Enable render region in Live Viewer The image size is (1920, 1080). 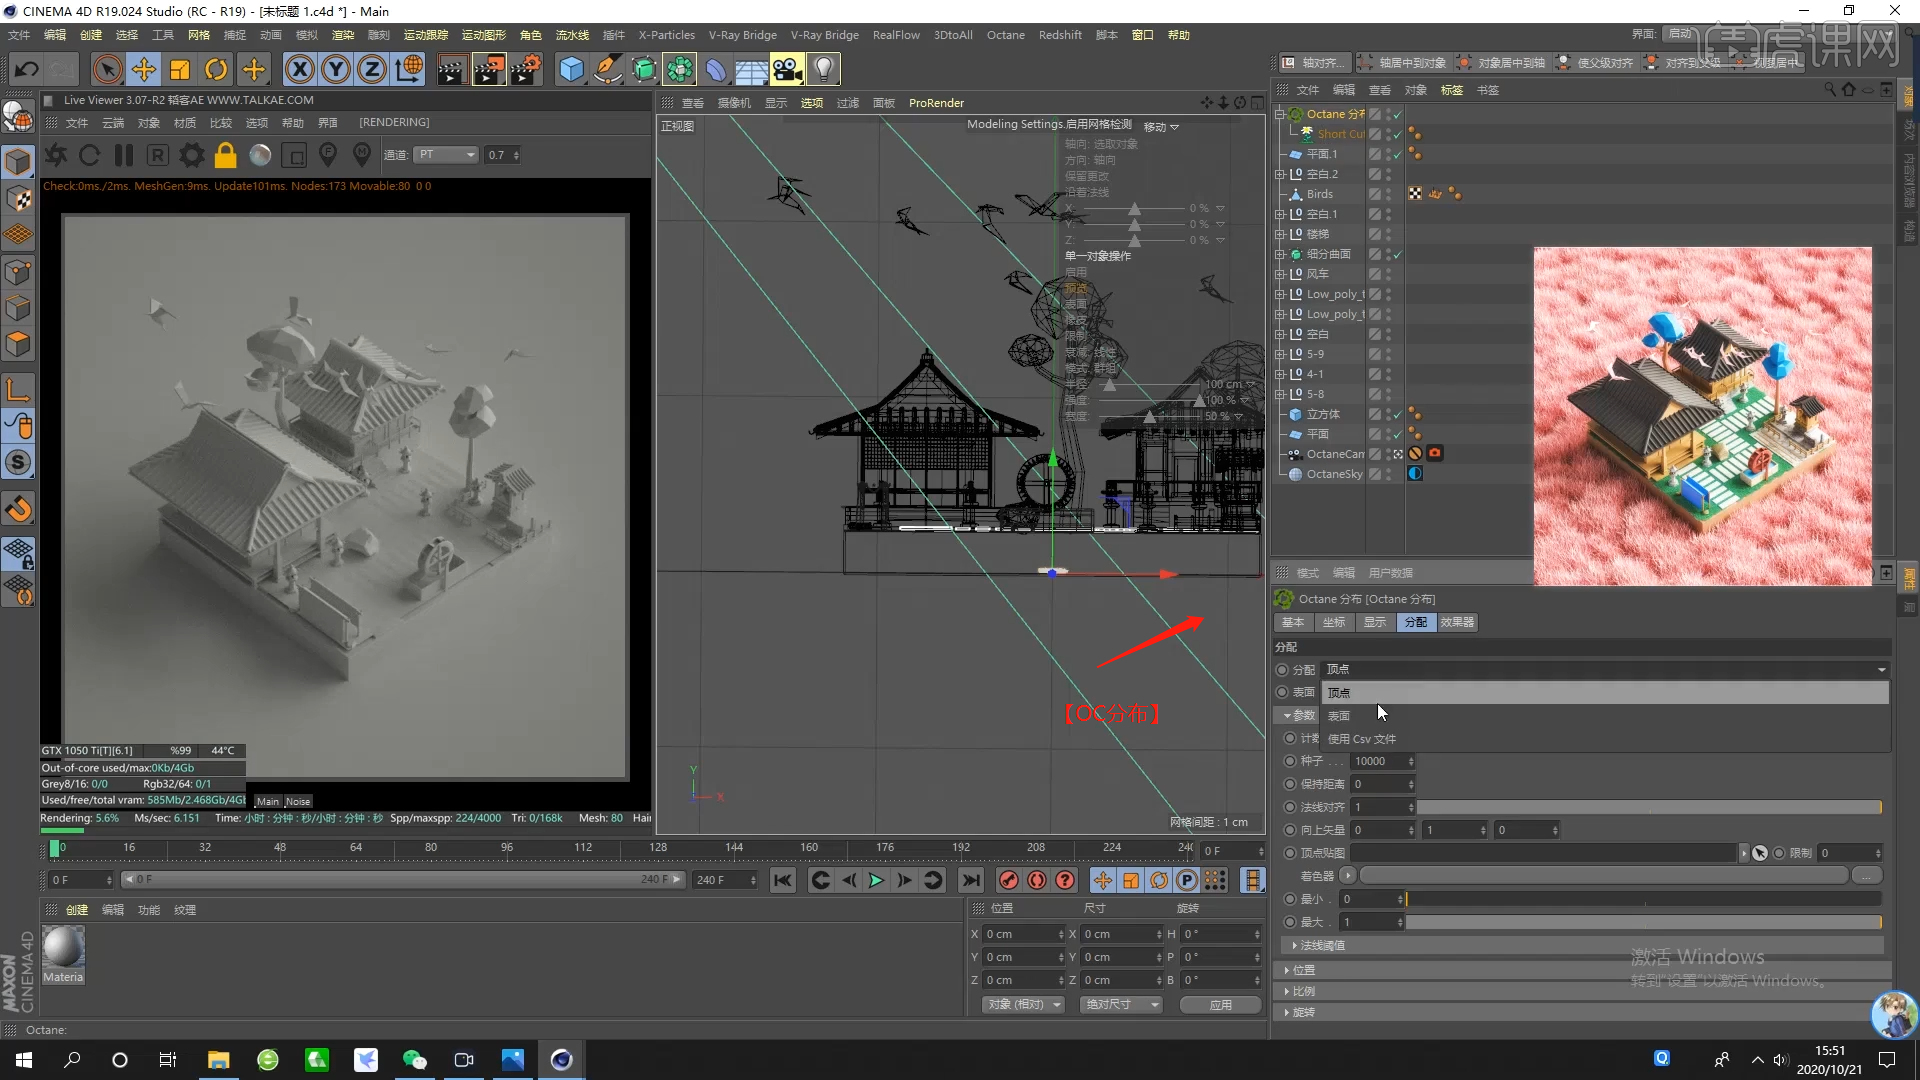tap(294, 155)
